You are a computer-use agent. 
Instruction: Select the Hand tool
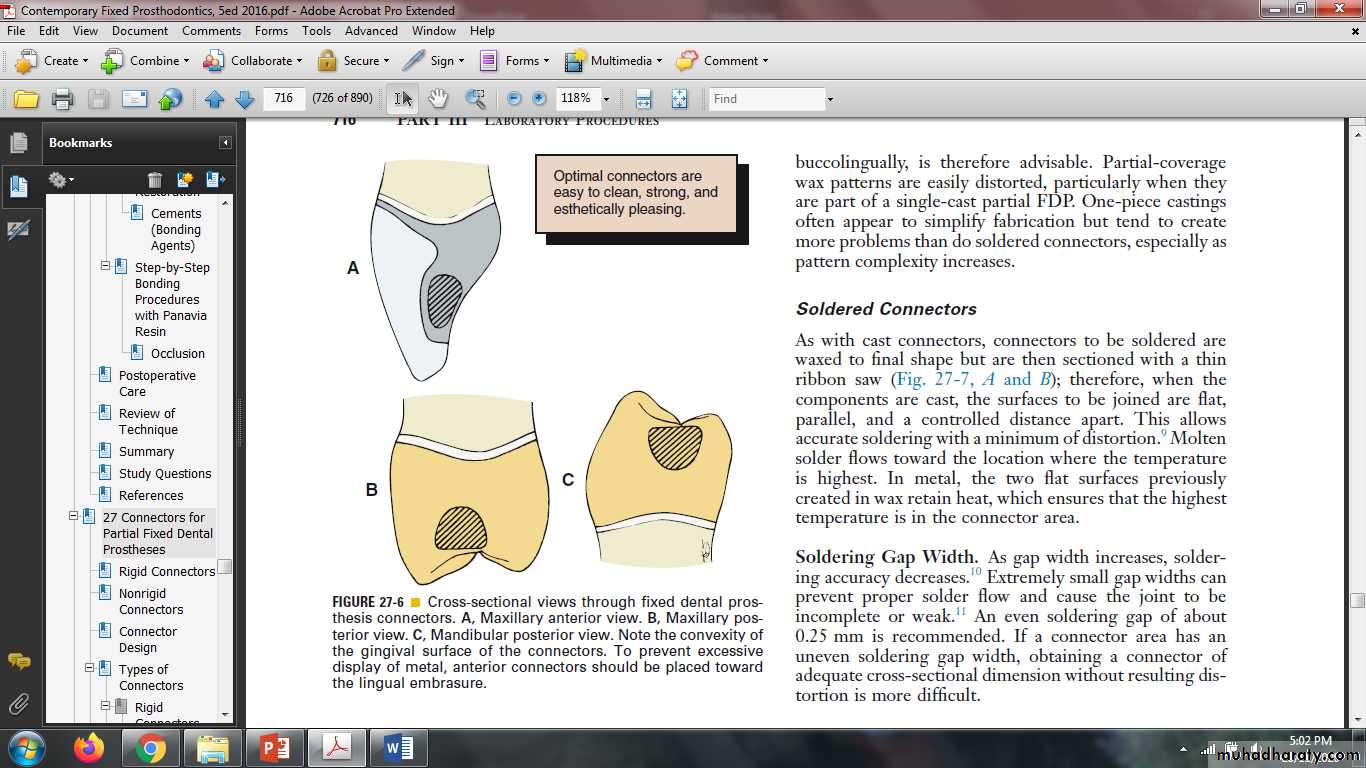tap(438, 98)
